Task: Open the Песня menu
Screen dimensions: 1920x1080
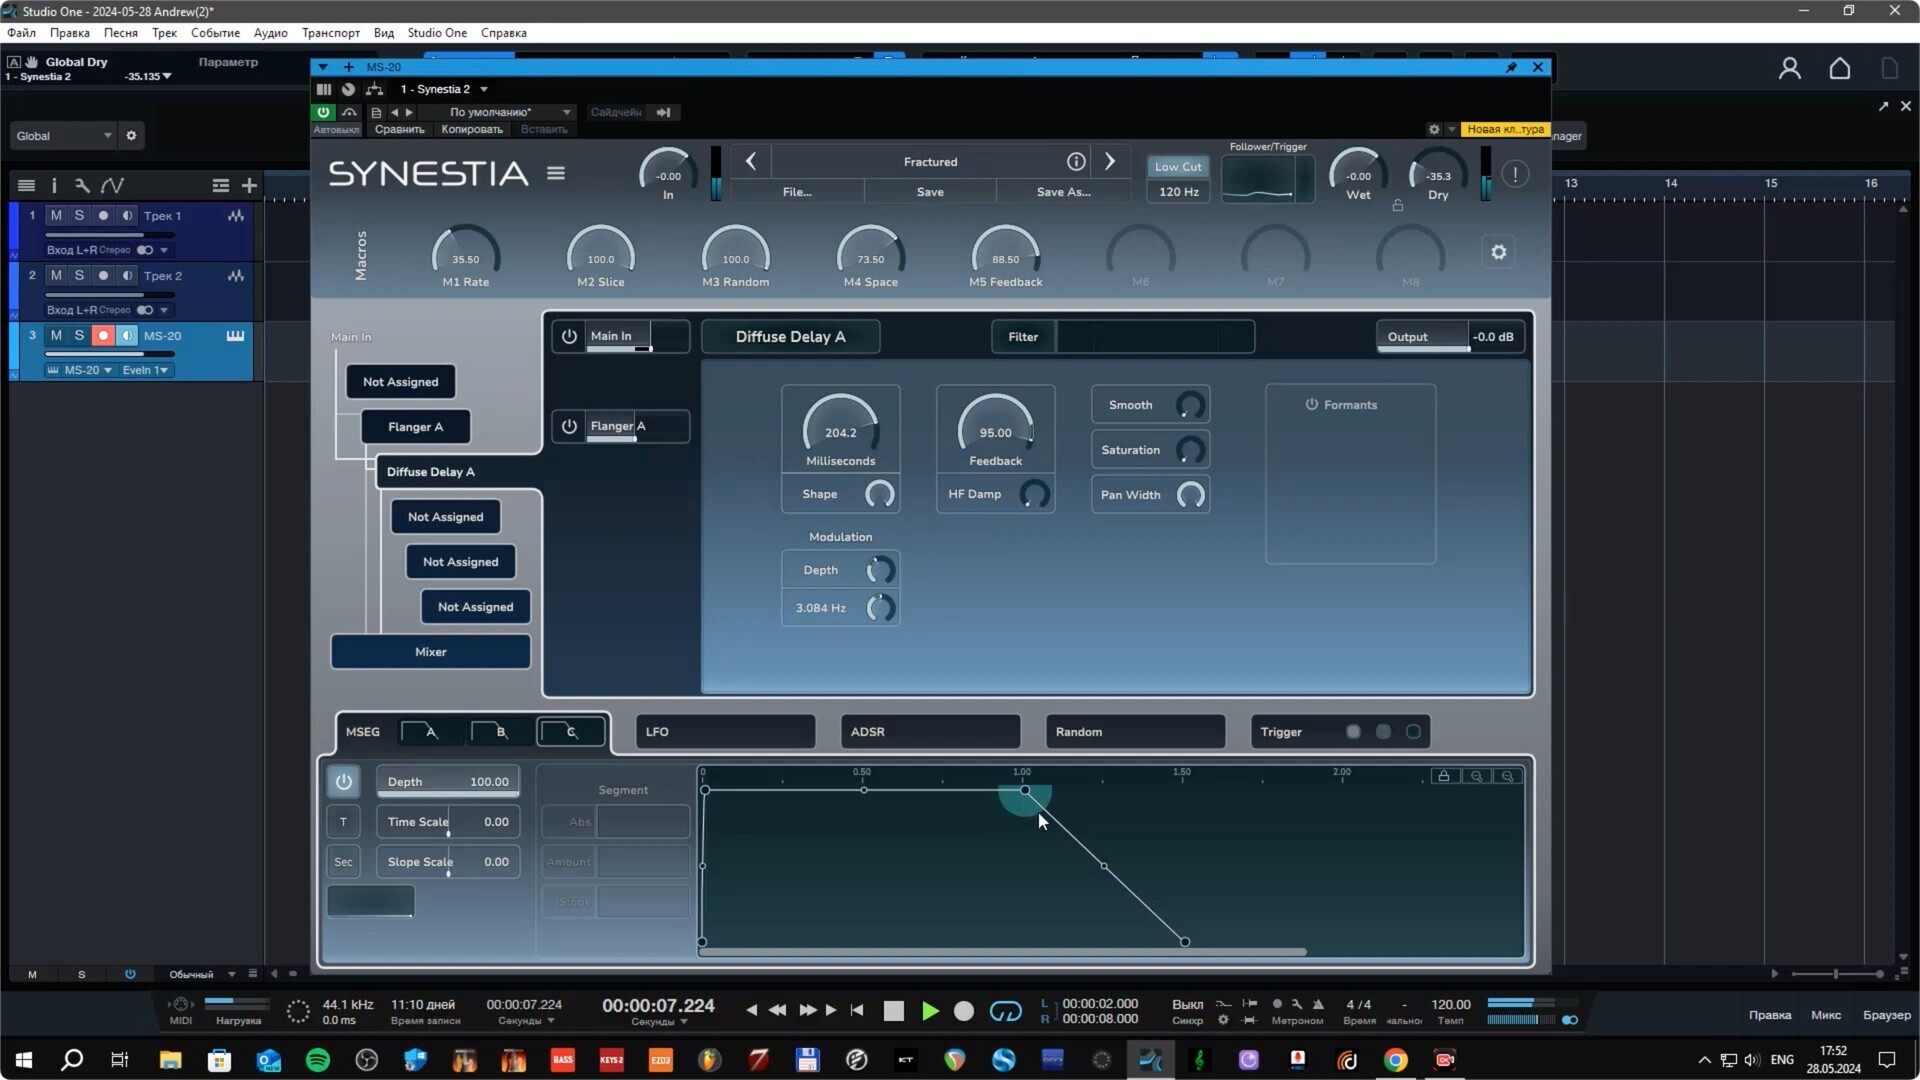Action: point(121,33)
